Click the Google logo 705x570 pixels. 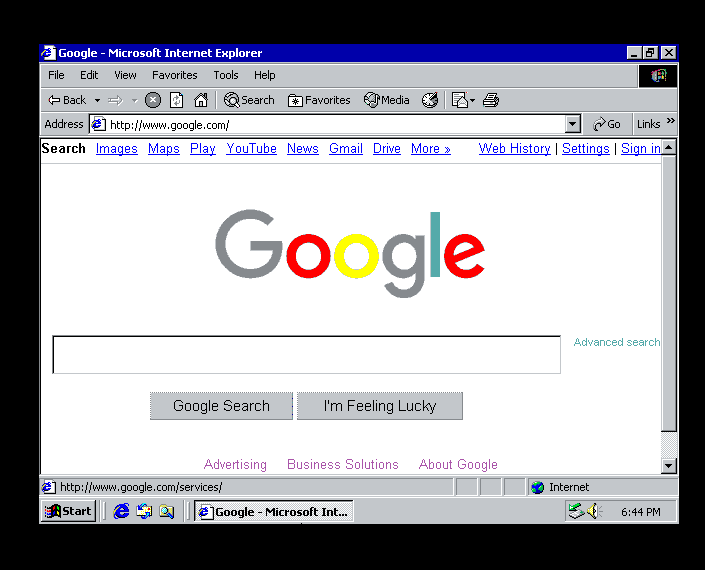[350, 253]
